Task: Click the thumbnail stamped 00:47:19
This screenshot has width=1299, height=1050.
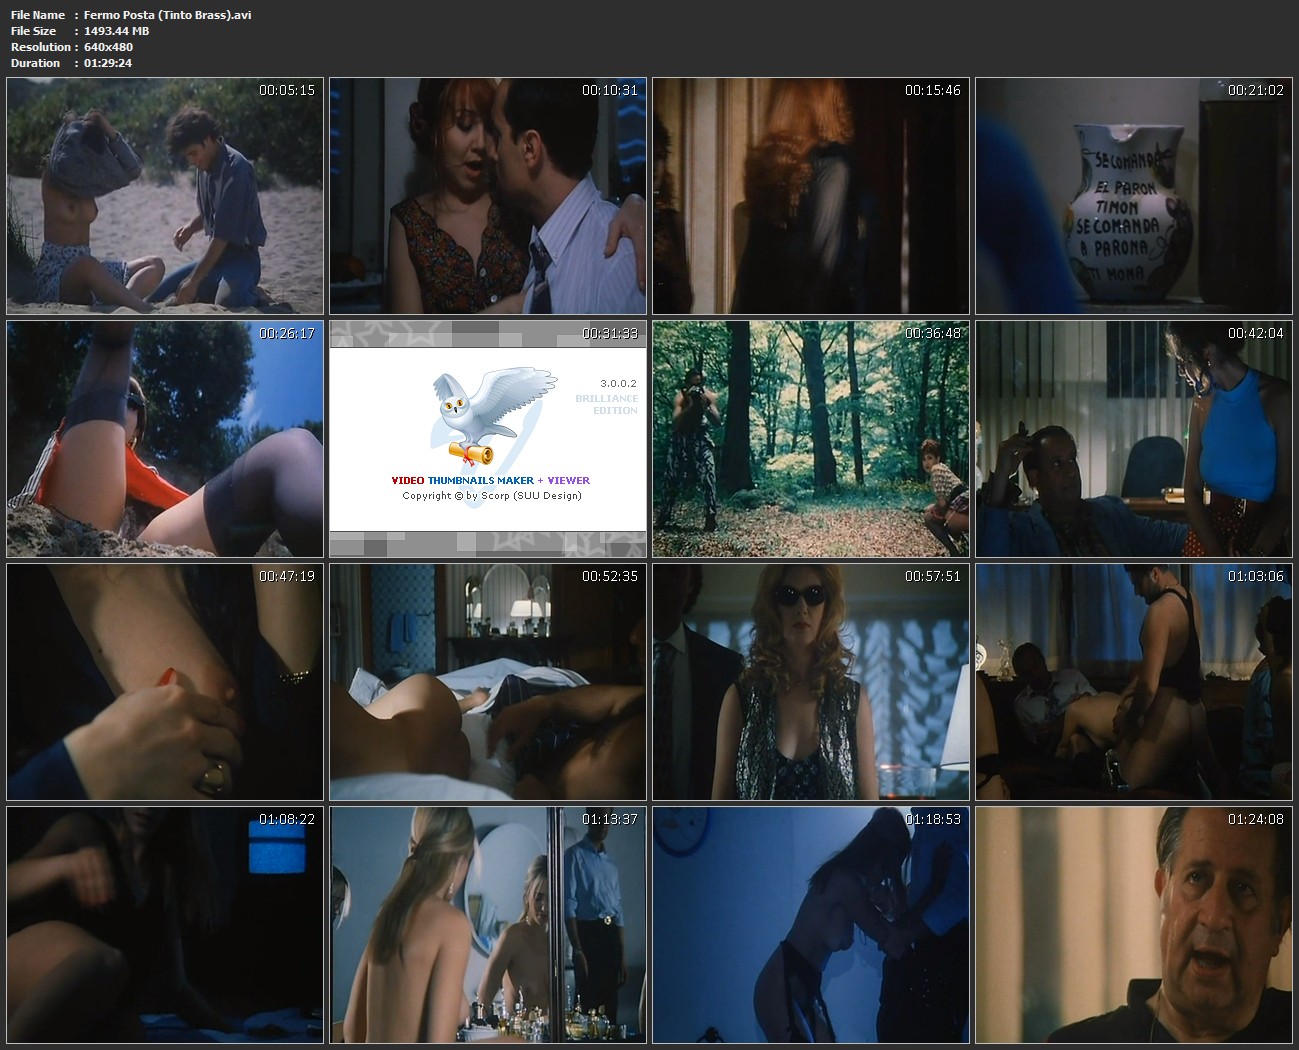Action: click(165, 682)
